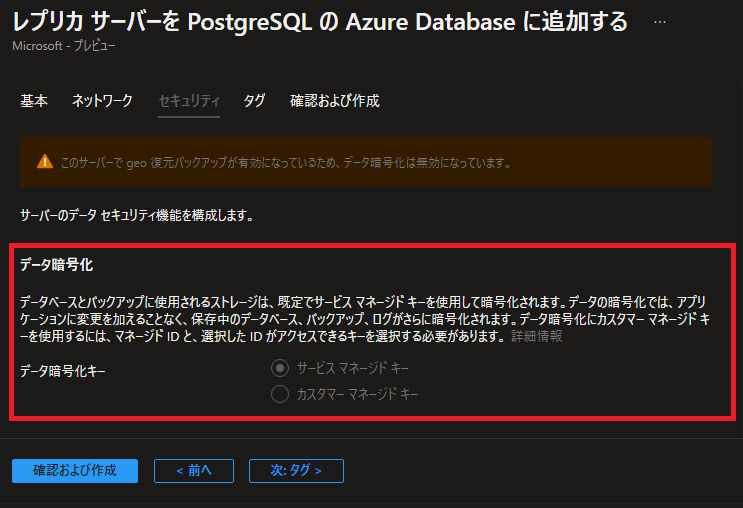Go back with the < 前へ button
Screen dimensions: 743x508
pyautogui.click(x=194, y=471)
